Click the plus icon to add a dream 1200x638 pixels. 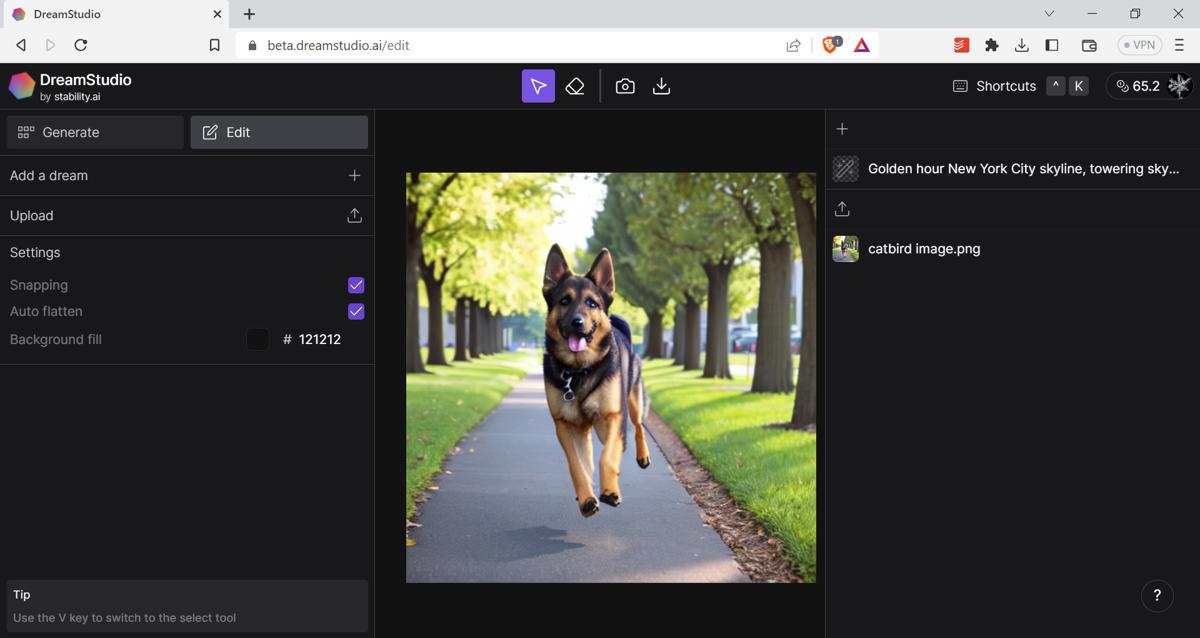[x=355, y=175]
